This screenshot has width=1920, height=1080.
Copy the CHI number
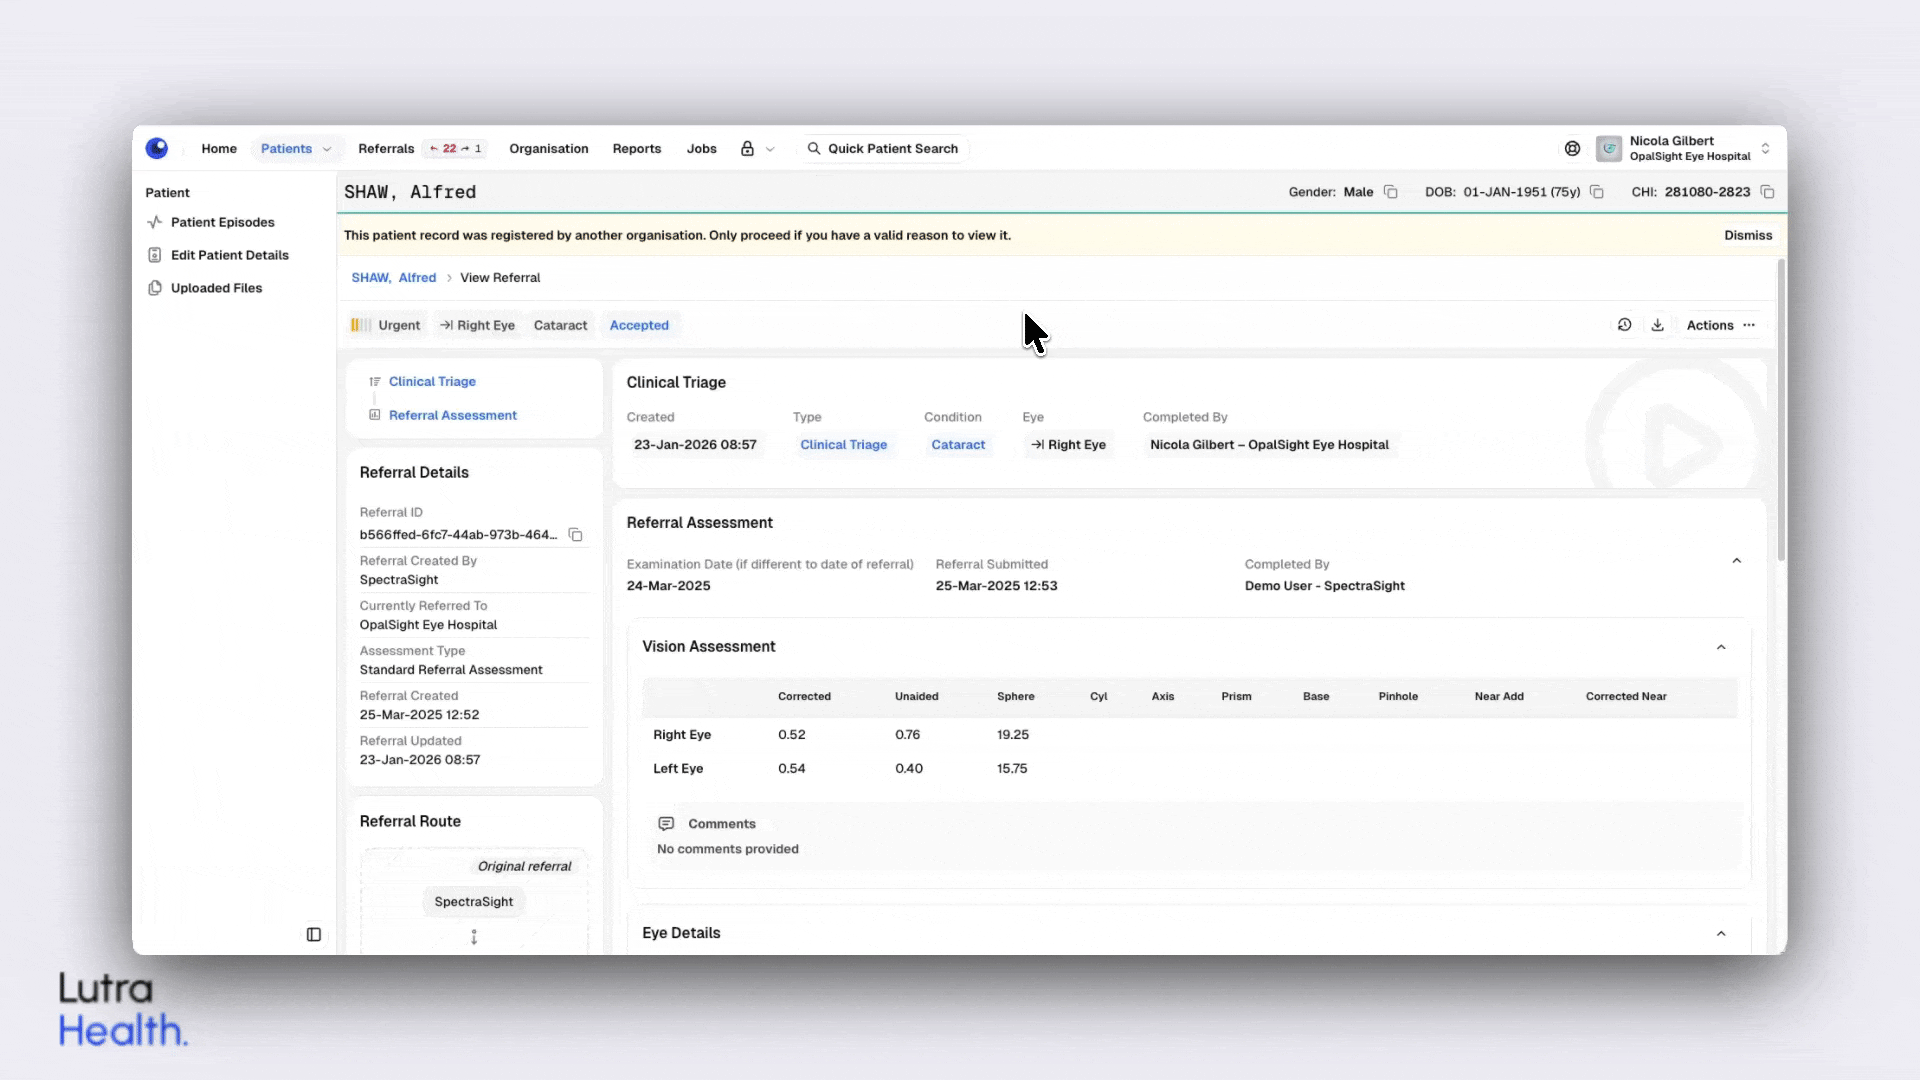[x=1767, y=192]
